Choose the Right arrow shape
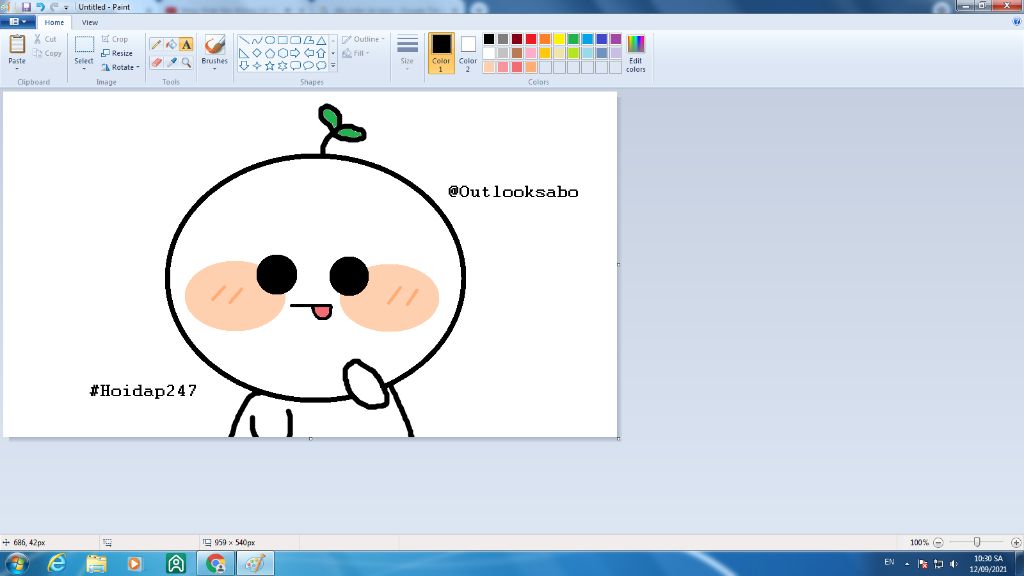This screenshot has height=576, width=1024. [295, 53]
